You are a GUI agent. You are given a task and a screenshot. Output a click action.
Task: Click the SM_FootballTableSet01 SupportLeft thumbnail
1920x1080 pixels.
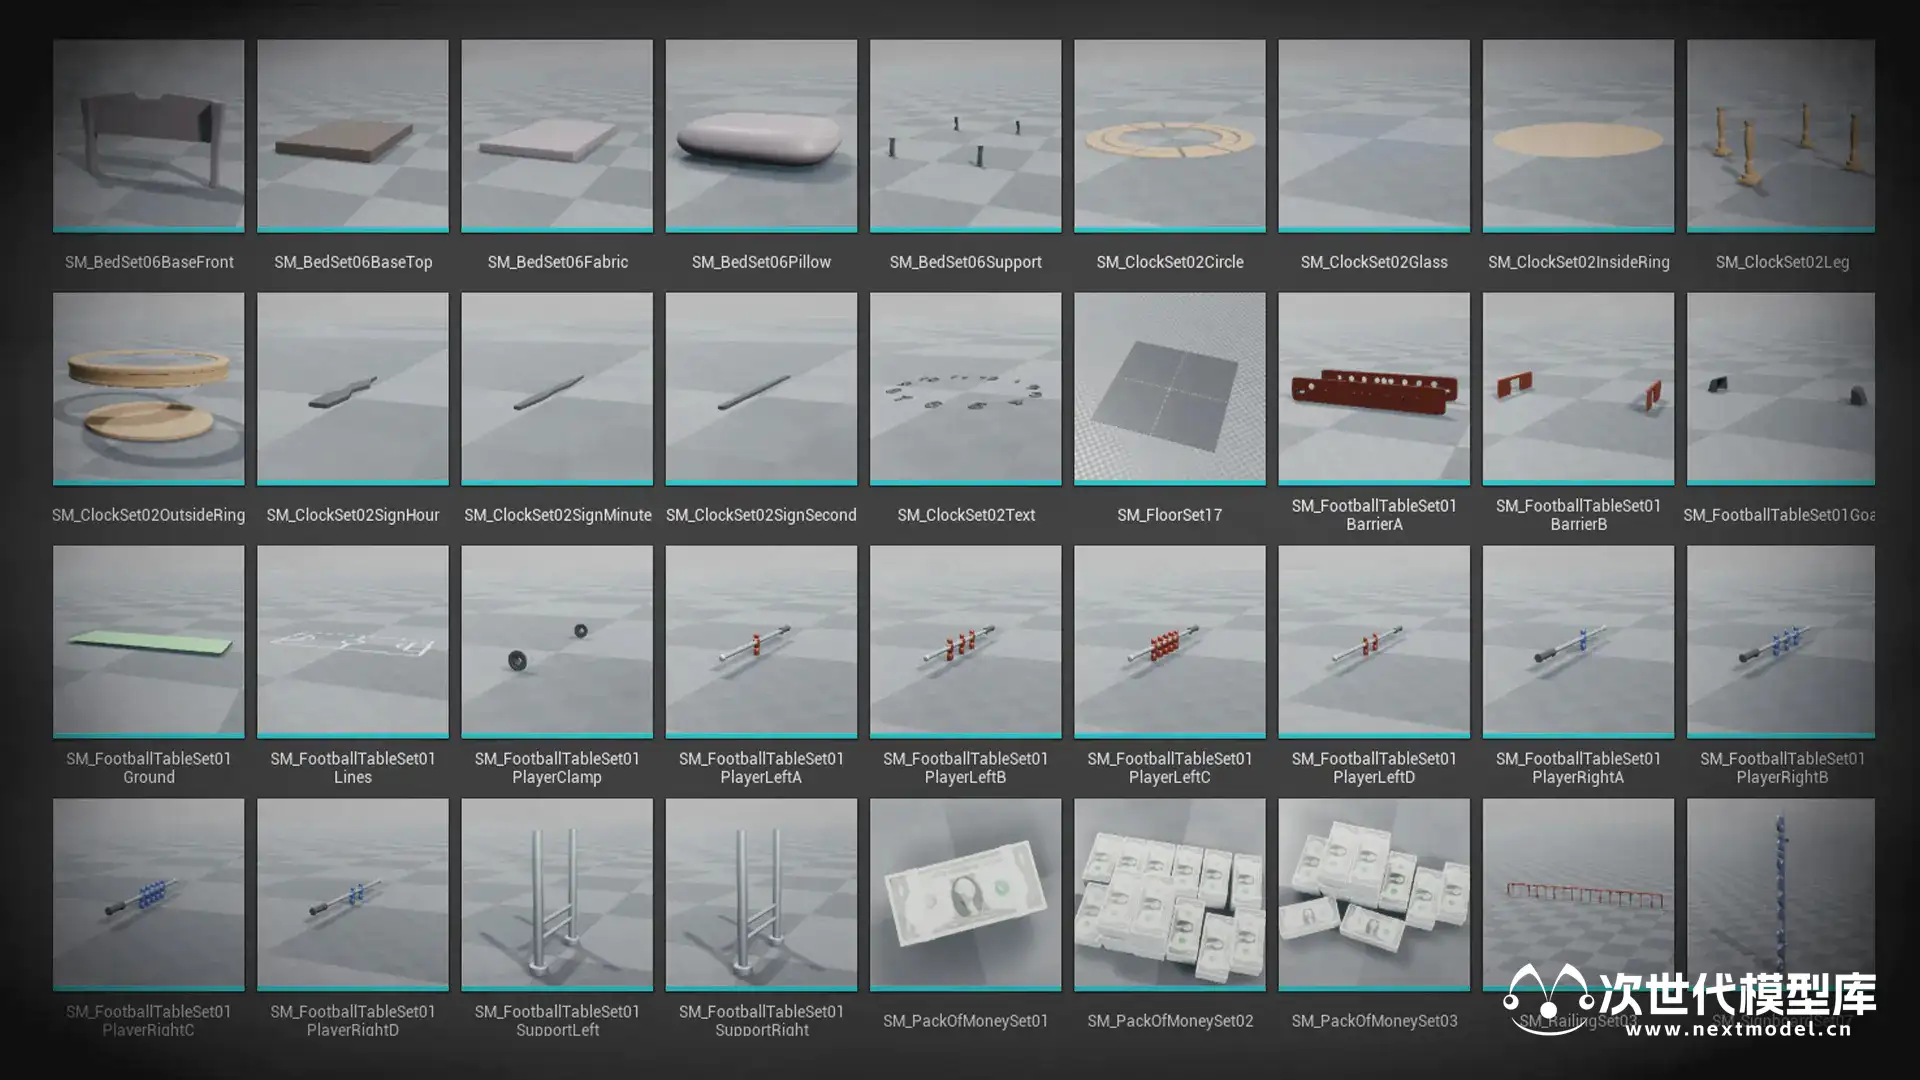coord(556,895)
